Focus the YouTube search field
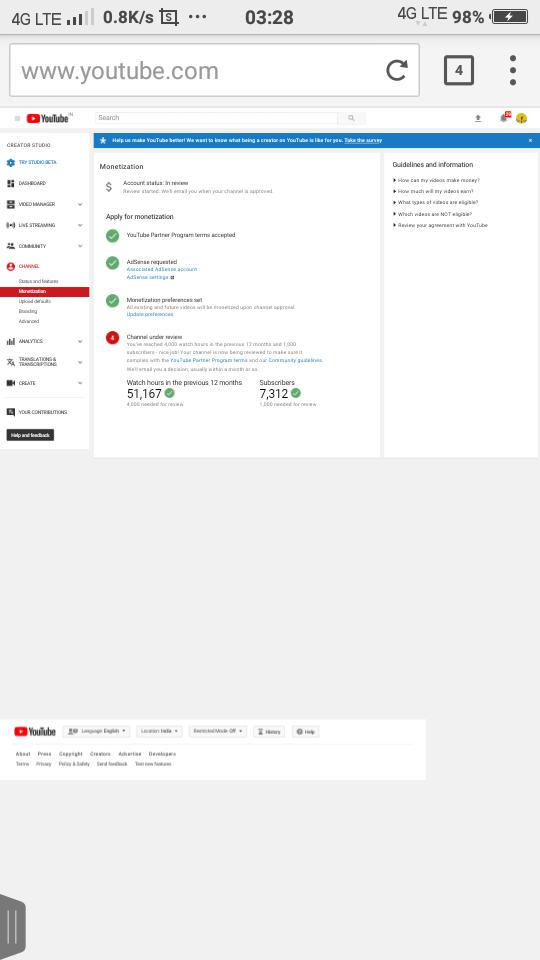The height and width of the screenshot is (960, 540). coord(216,118)
